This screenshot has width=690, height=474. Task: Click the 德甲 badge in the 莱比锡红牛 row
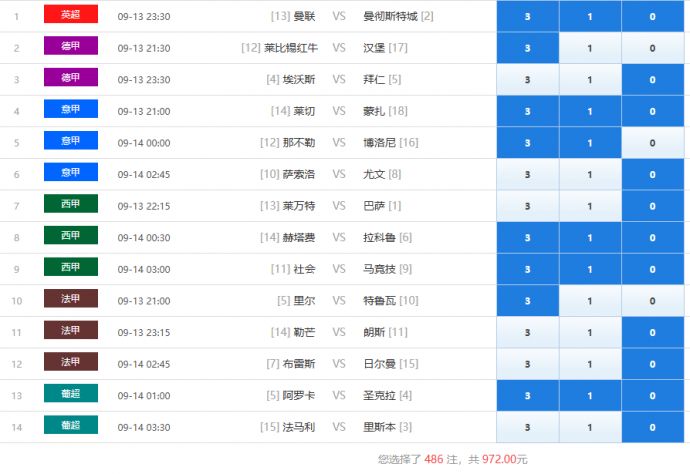click(71, 46)
